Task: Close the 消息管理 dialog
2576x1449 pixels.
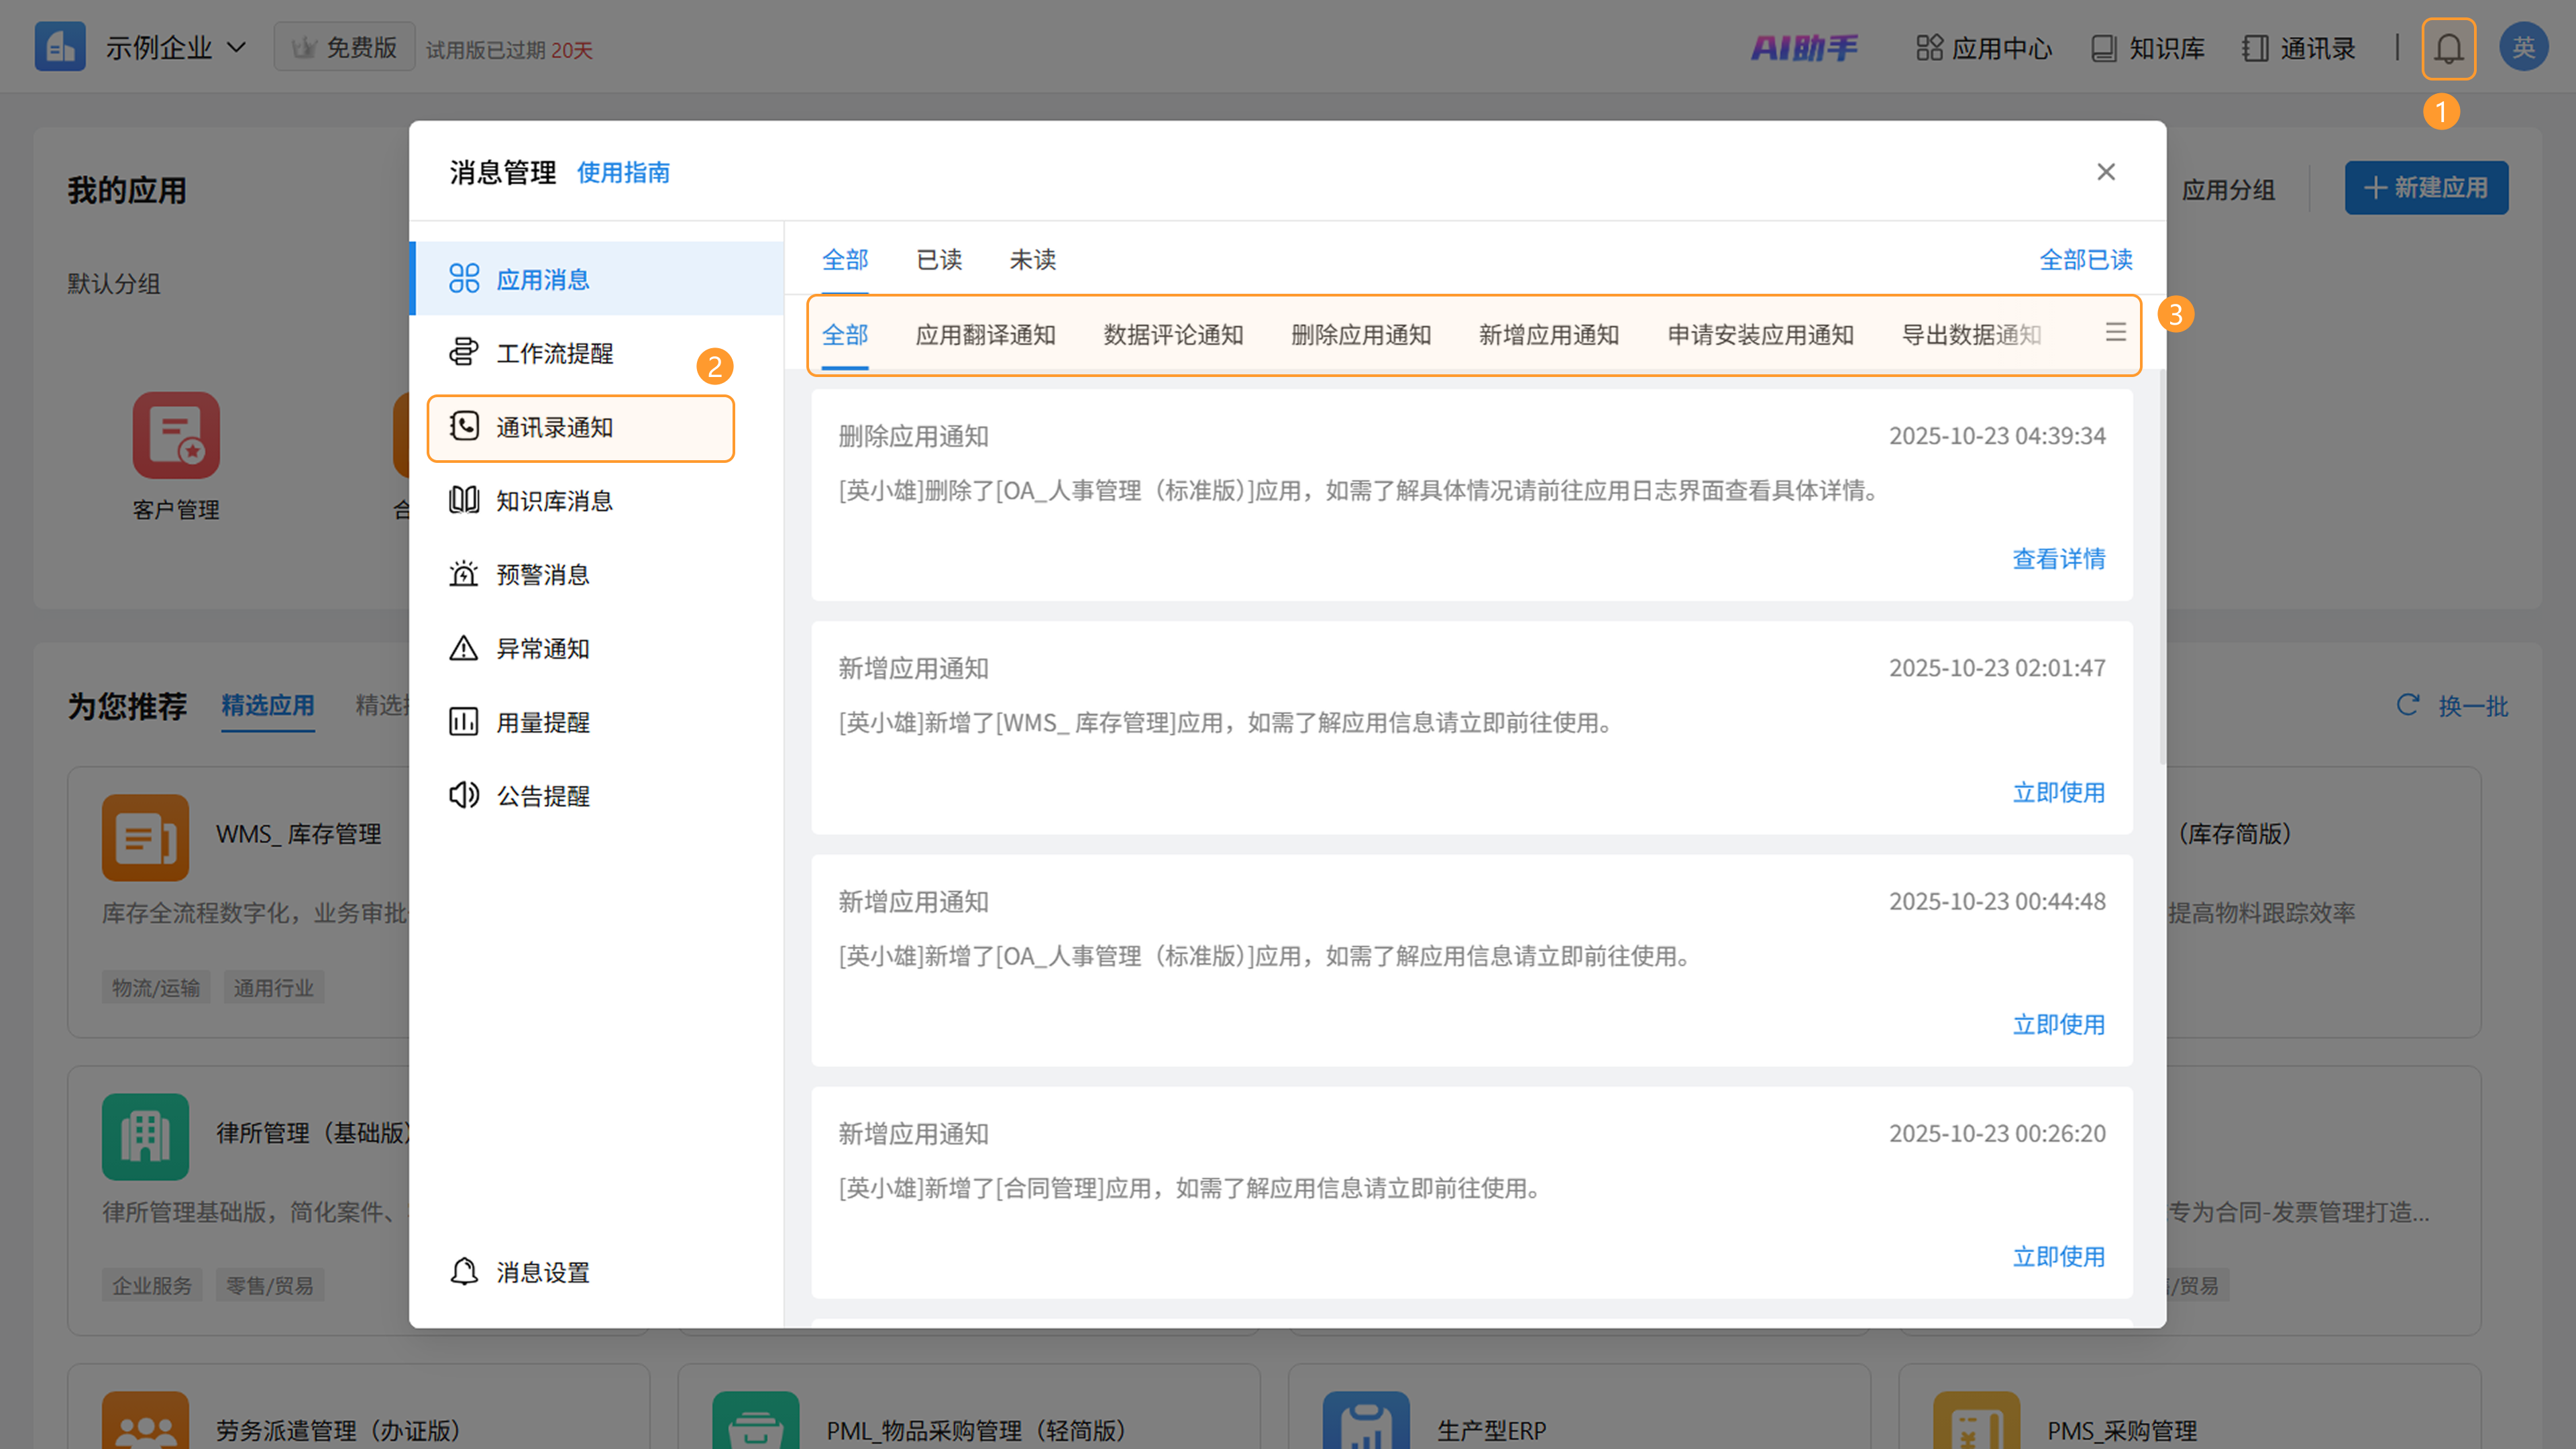Action: click(x=2105, y=172)
